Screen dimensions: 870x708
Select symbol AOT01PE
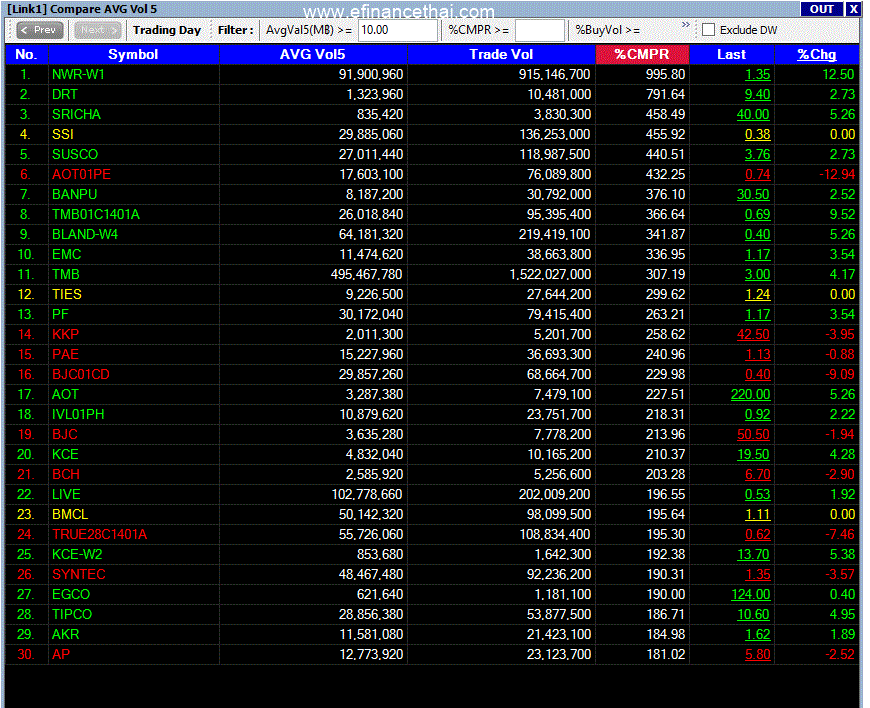tap(81, 174)
